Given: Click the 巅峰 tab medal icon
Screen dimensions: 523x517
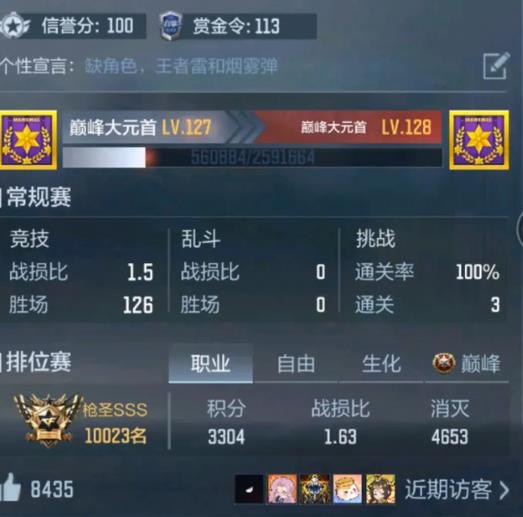Looking at the screenshot, I should tap(444, 363).
